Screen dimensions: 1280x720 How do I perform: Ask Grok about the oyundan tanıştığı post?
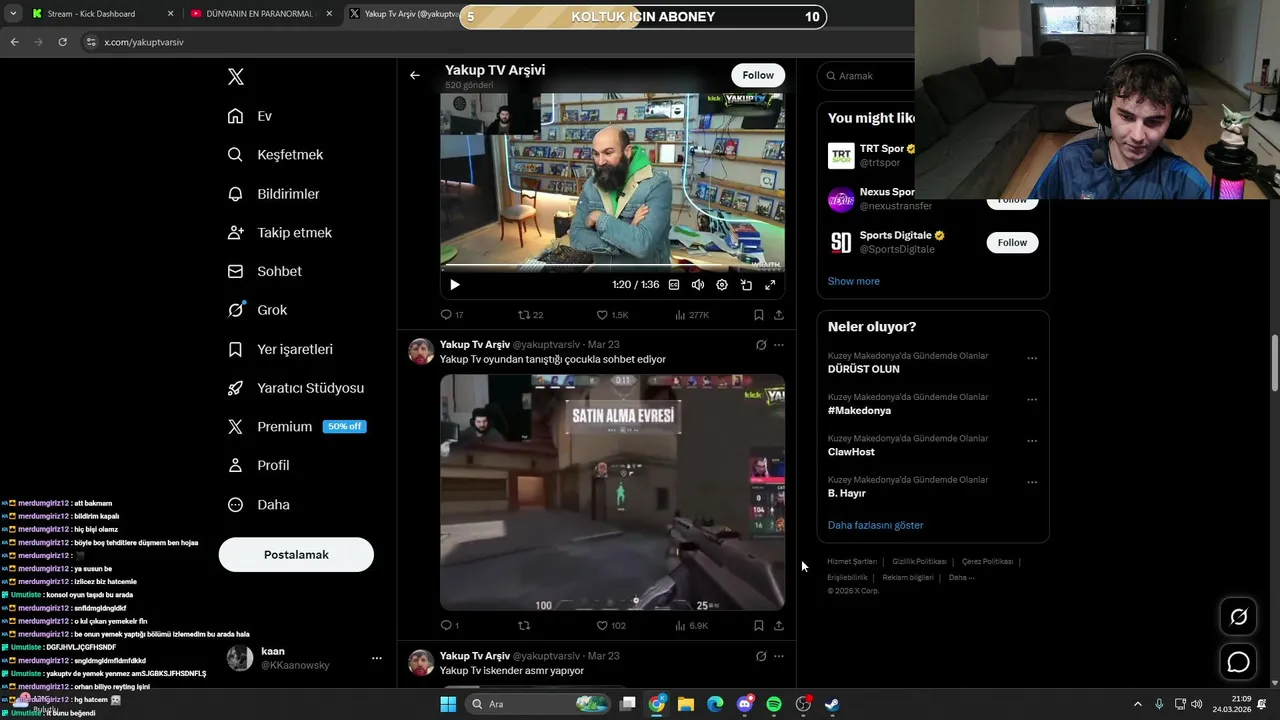[761, 345]
